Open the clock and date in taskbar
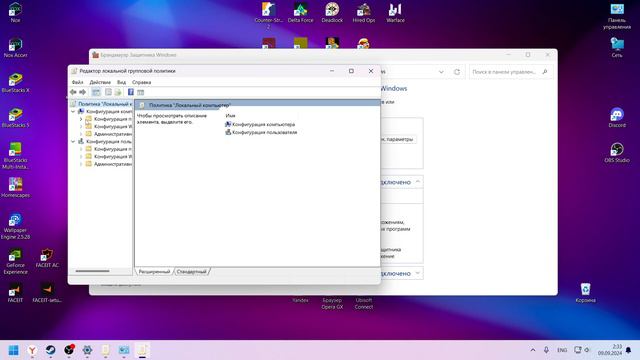 click(610, 350)
